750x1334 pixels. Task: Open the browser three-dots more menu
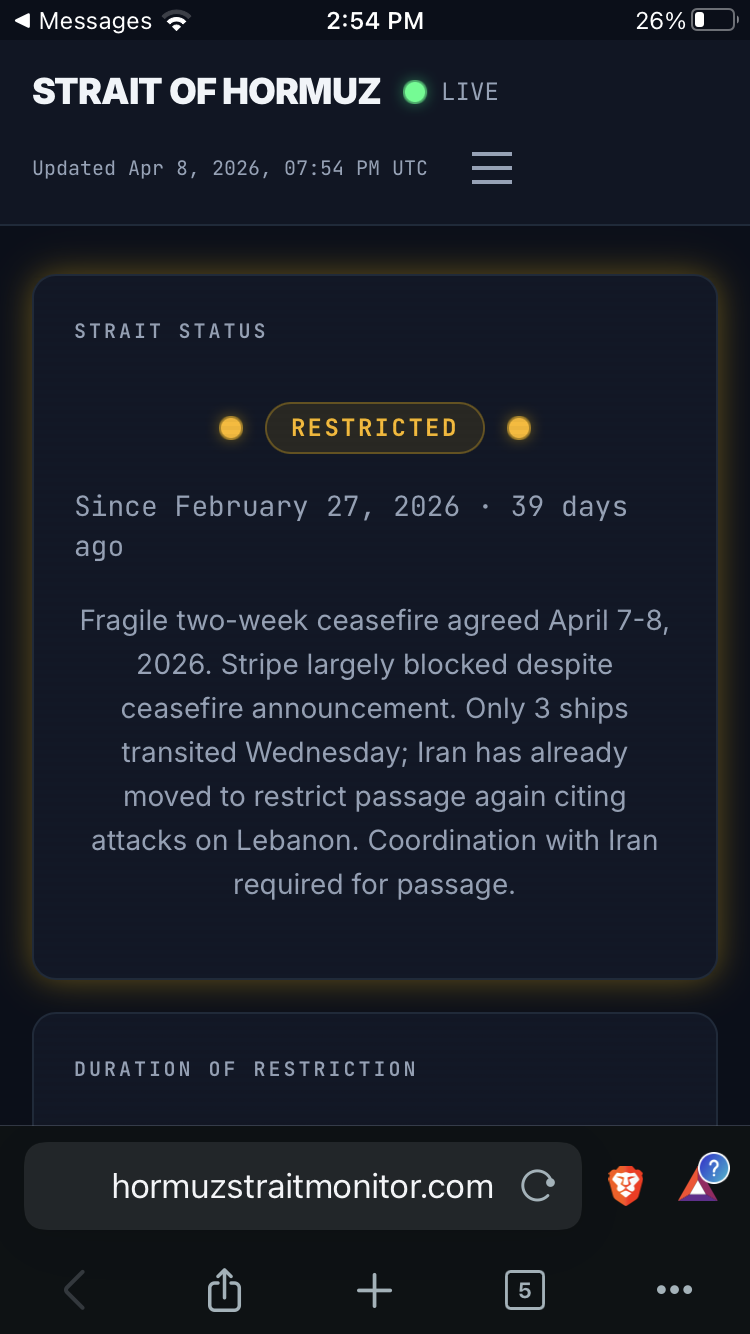674,1290
